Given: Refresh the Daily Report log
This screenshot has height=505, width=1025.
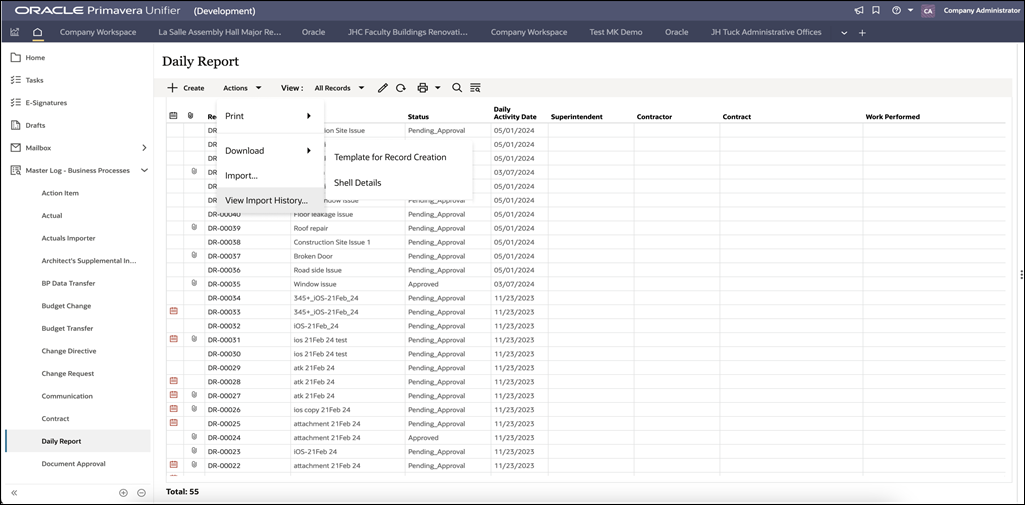Looking at the screenshot, I should (401, 88).
